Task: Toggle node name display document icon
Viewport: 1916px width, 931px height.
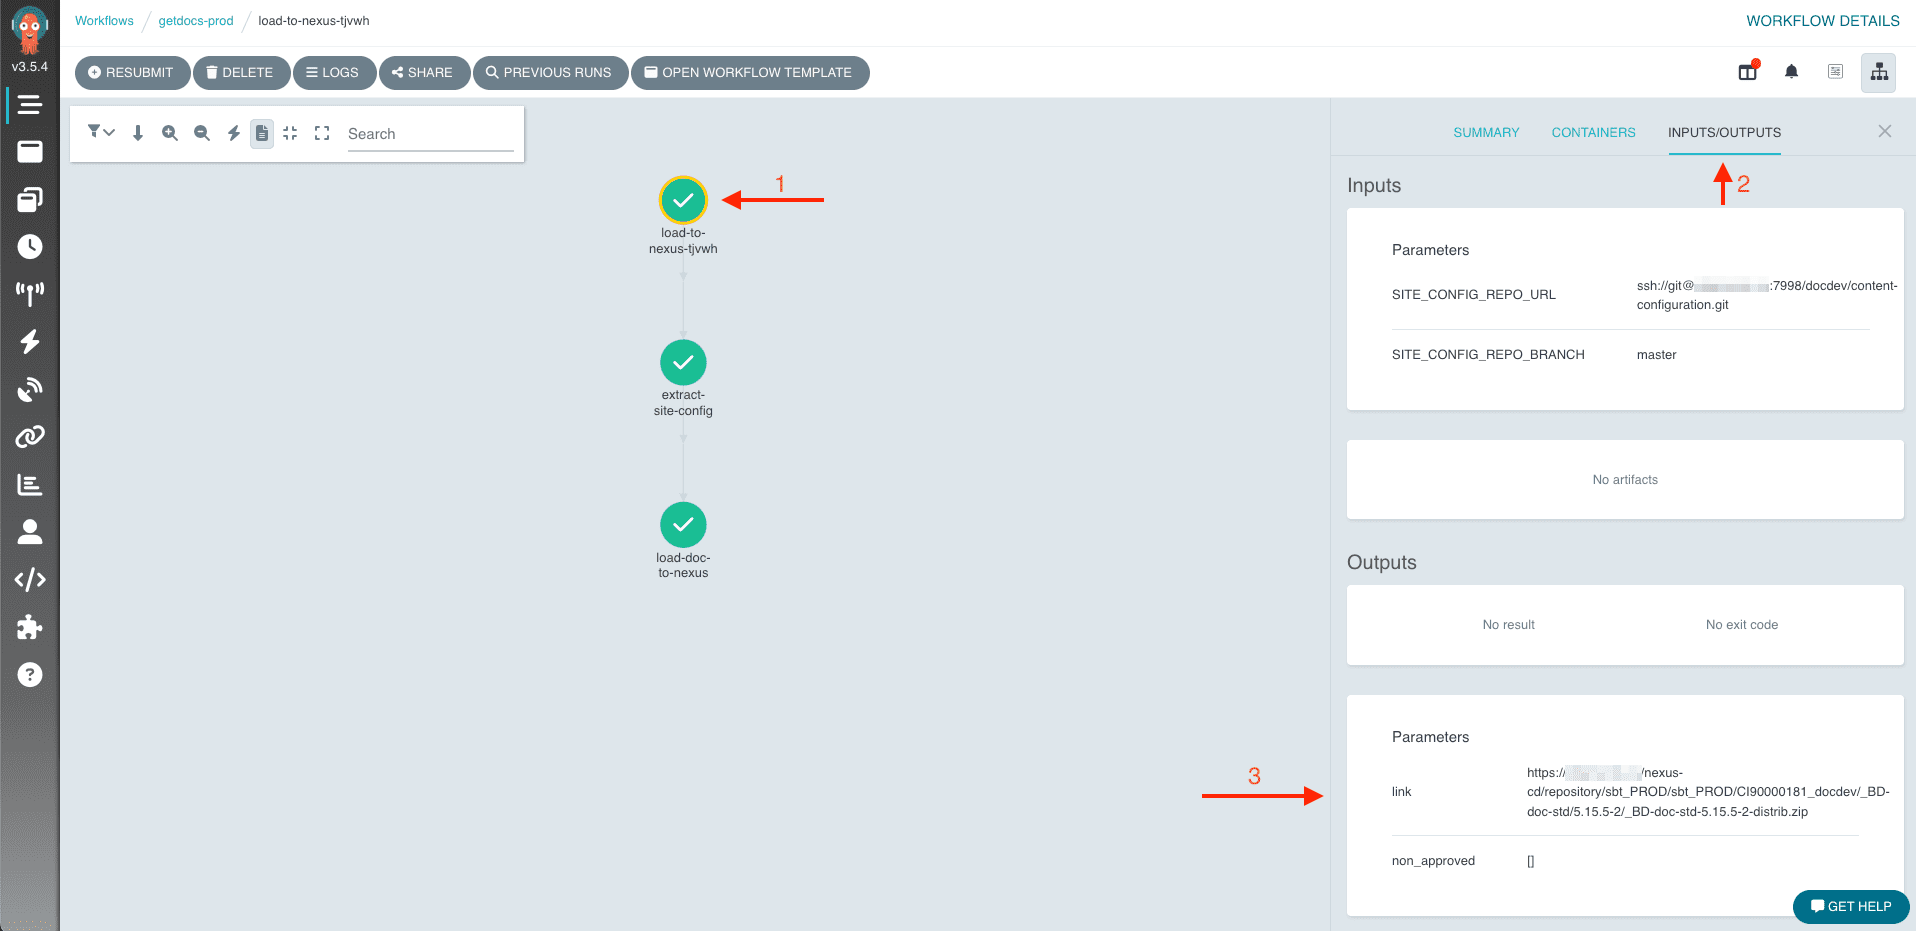Action: pyautogui.click(x=262, y=133)
